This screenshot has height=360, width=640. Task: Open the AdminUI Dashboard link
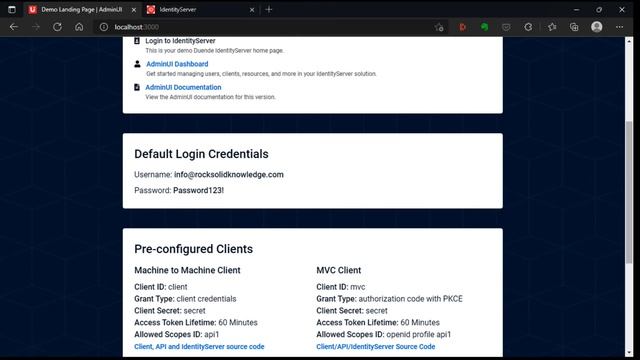coord(177,64)
